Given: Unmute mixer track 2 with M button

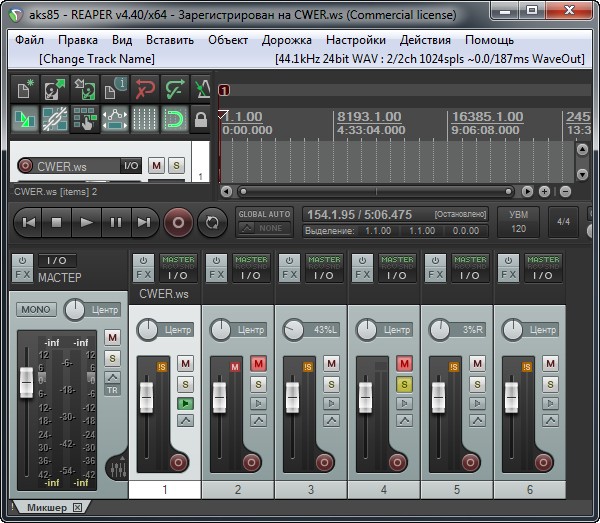Looking at the screenshot, I should click(x=258, y=364).
